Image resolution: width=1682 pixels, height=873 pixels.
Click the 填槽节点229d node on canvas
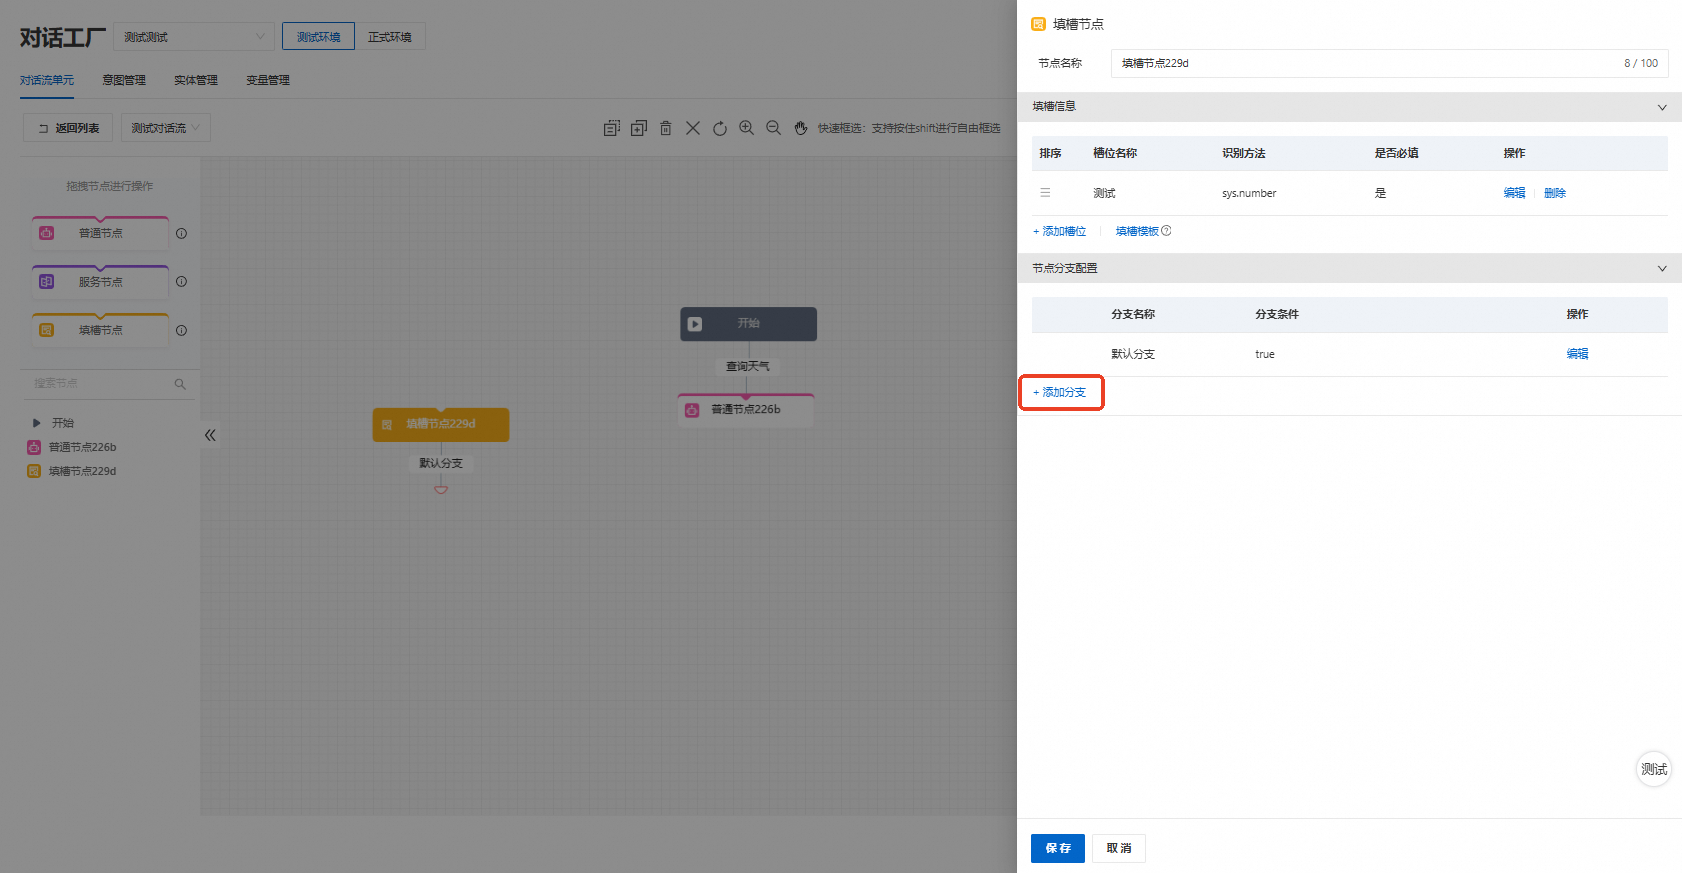441,424
